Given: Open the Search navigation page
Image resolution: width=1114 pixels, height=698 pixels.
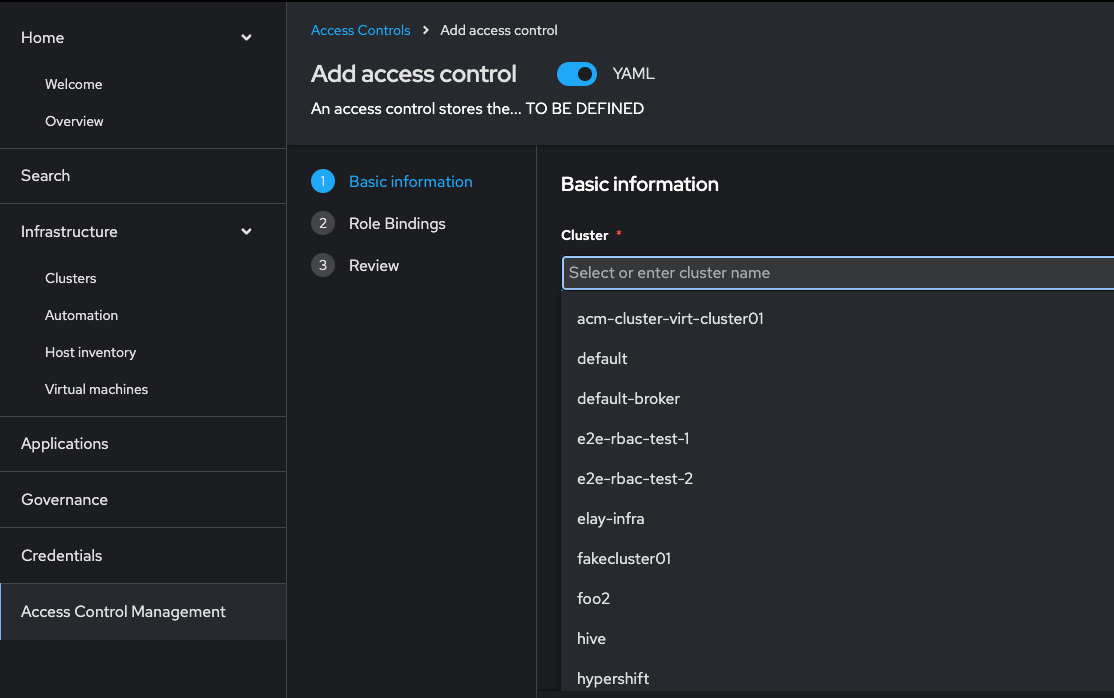Looking at the screenshot, I should tap(46, 176).
